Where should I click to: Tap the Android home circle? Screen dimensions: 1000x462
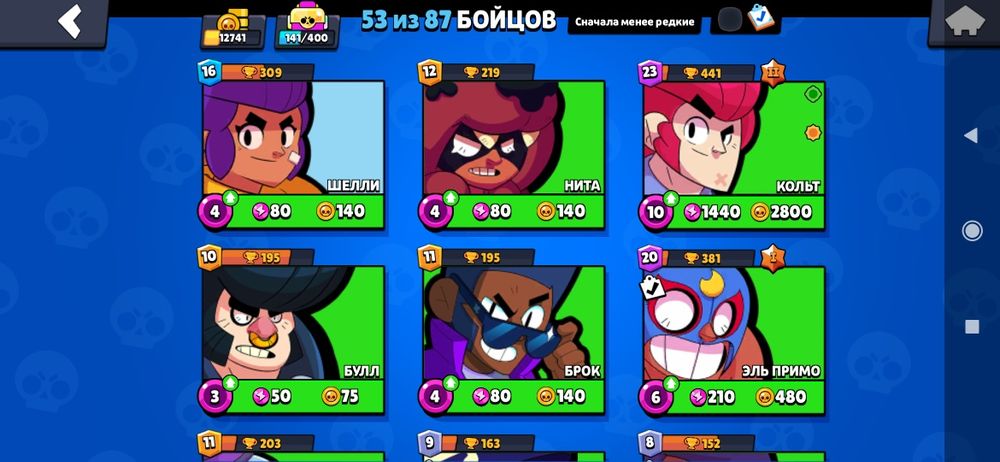pos(971,230)
